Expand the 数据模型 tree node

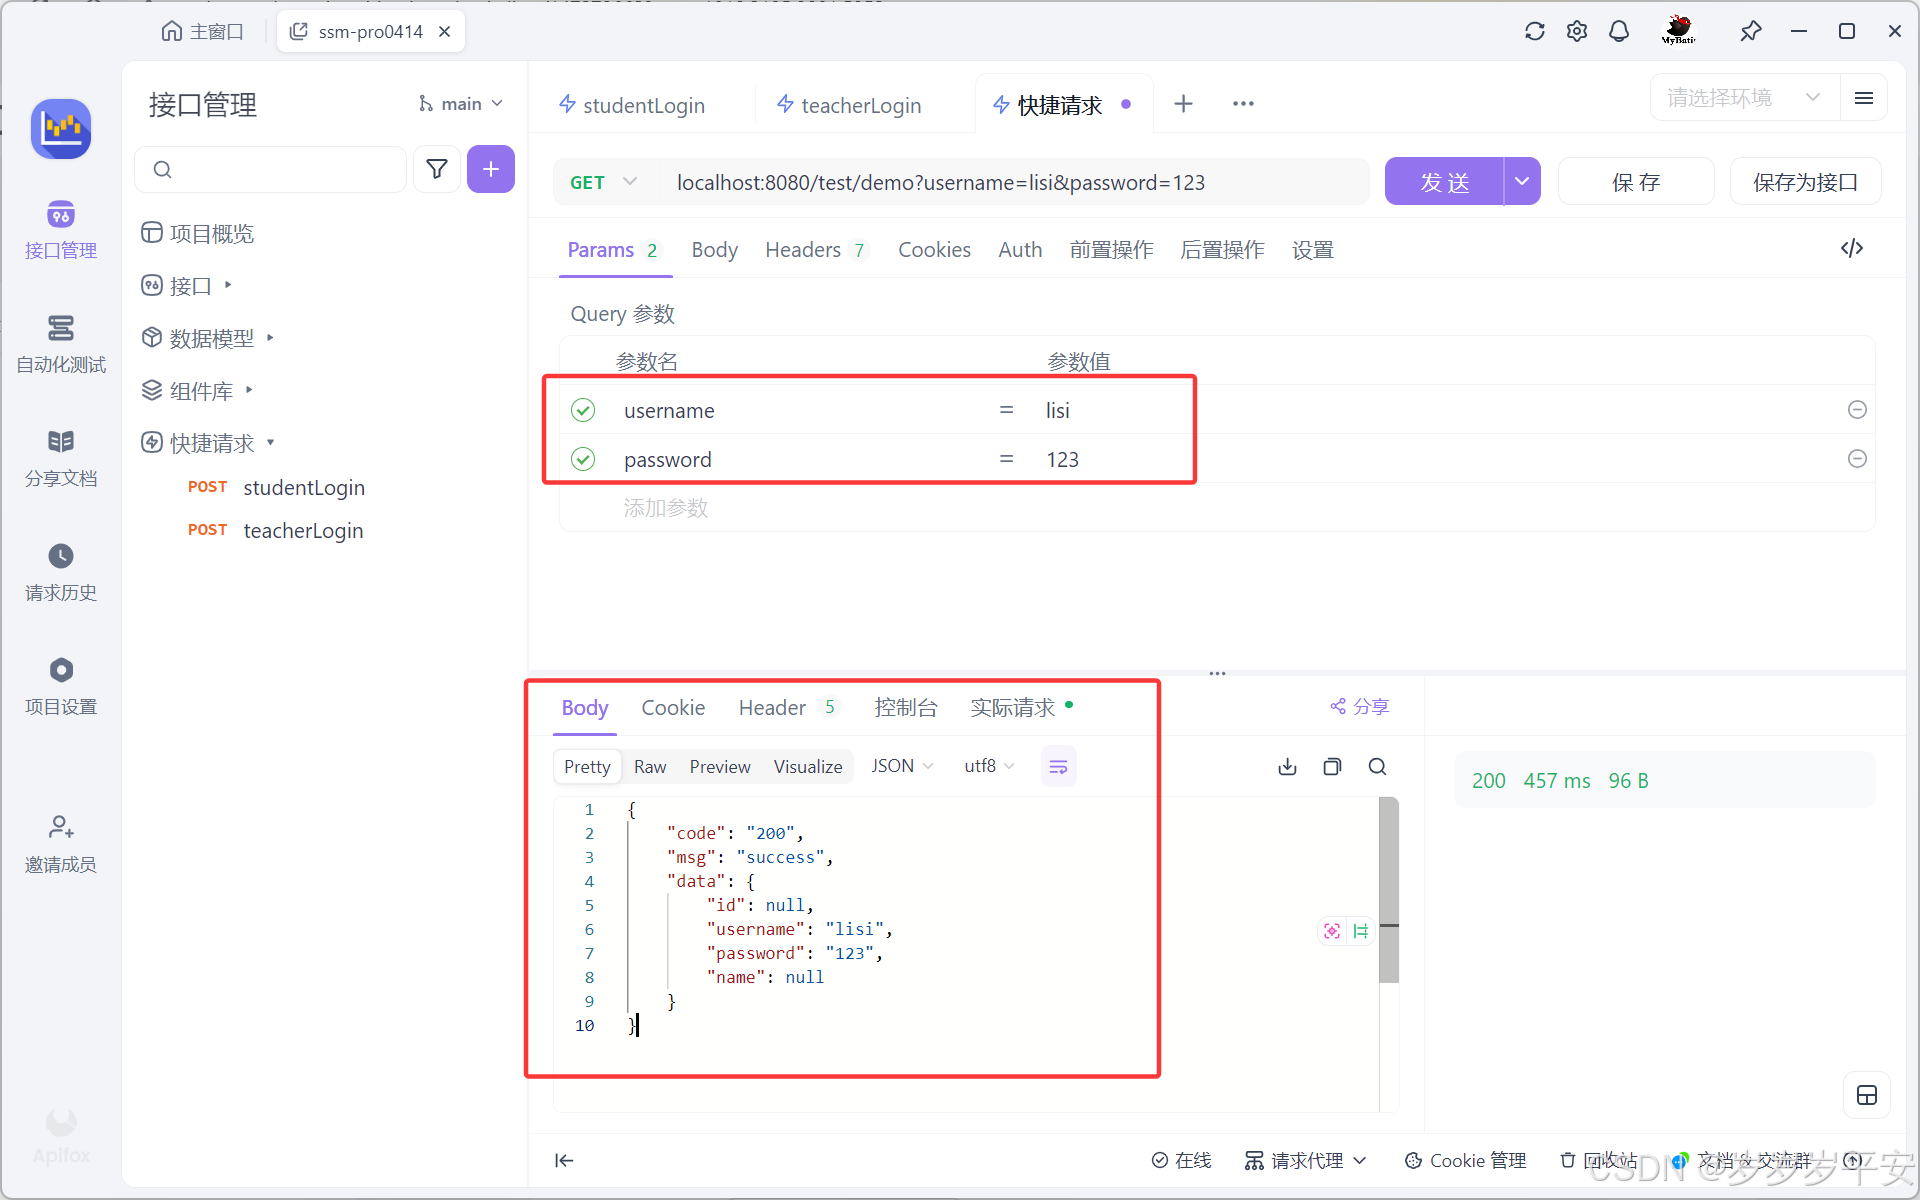click(x=270, y=338)
